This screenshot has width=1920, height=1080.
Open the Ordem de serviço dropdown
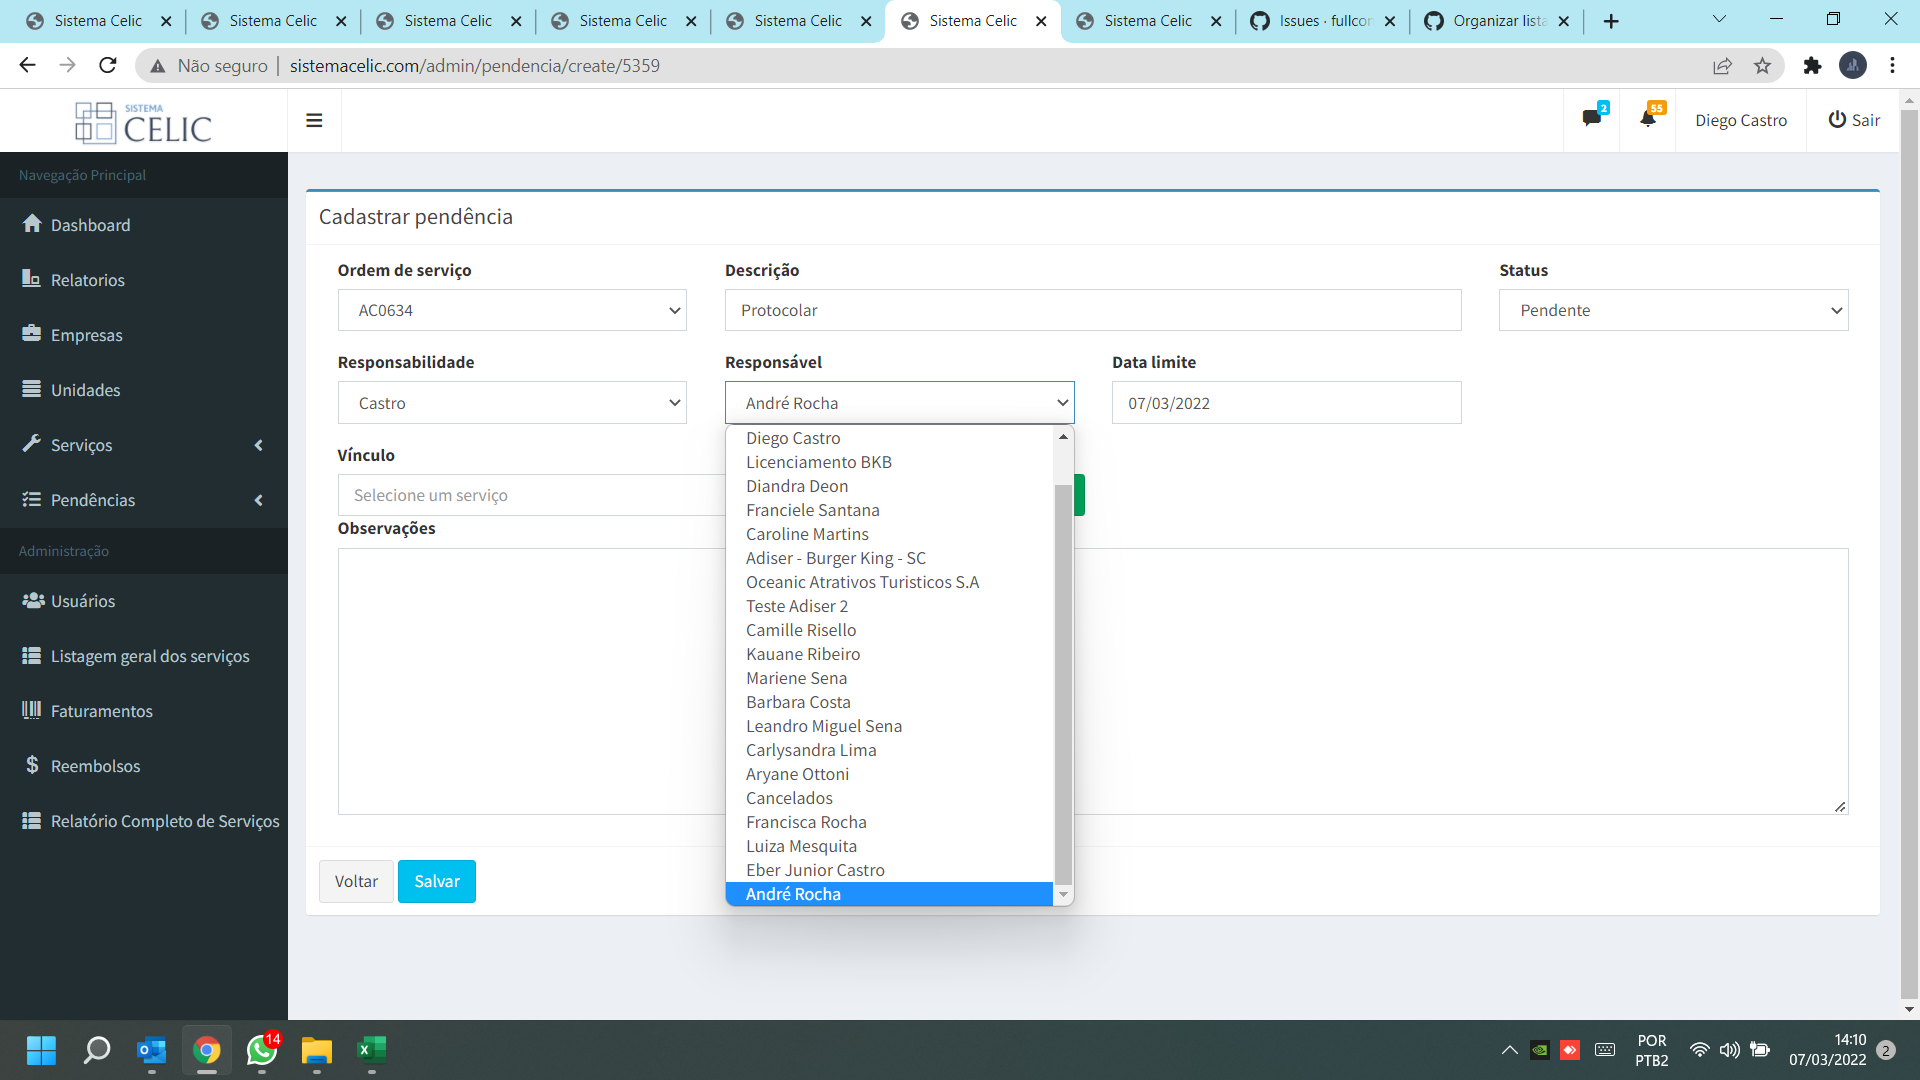pyautogui.click(x=511, y=310)
